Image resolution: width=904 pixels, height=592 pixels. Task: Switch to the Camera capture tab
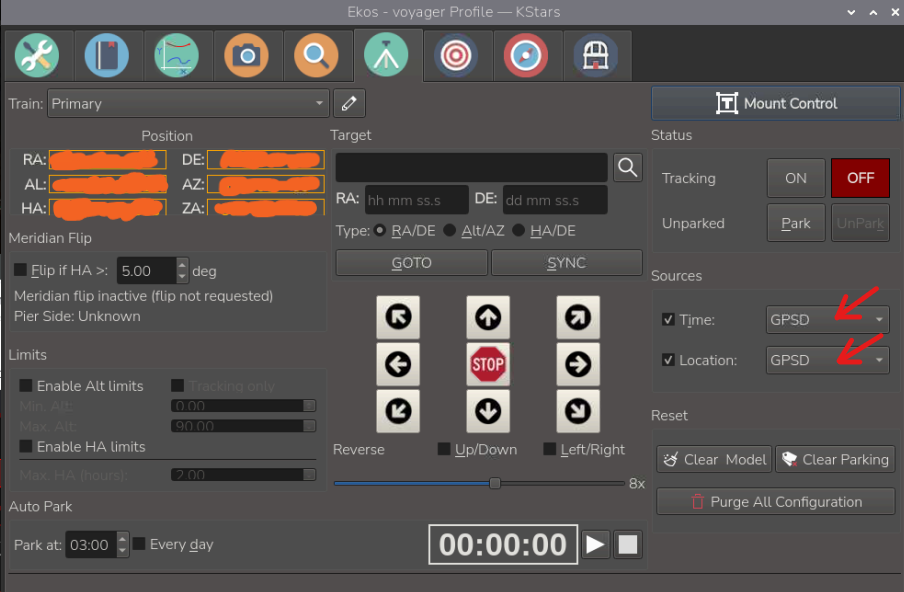(x=246, y=56)
